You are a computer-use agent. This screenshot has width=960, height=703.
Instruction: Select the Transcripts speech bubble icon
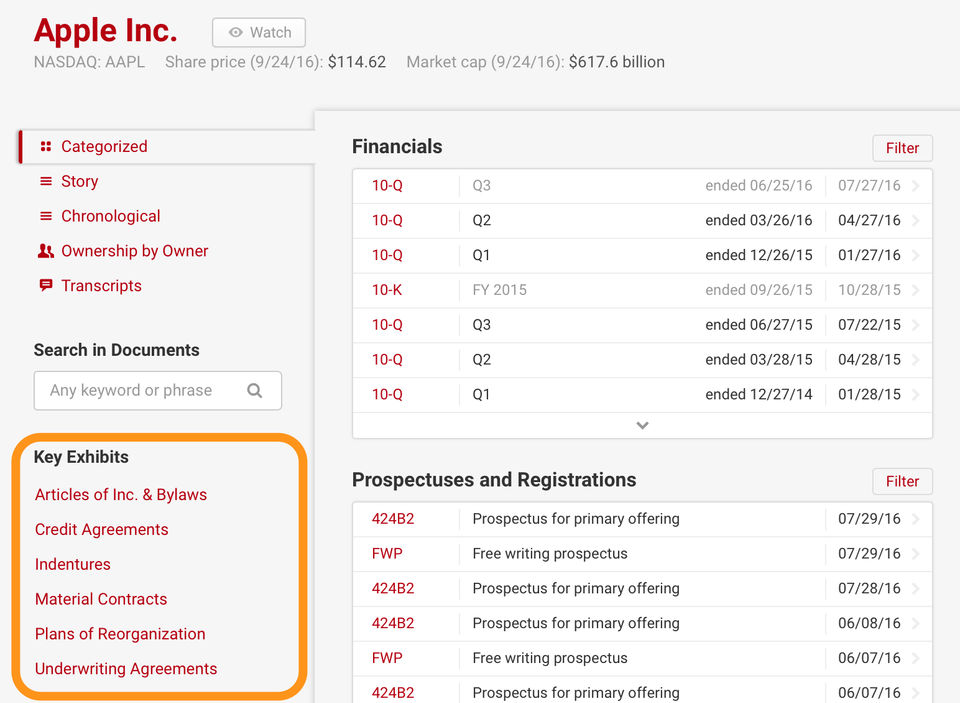click(46, 286)
